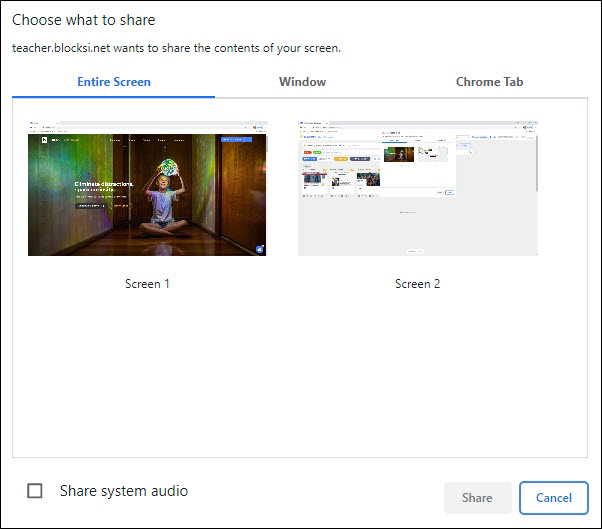602x529 pixels.
Task: Switch to the Entire Screen tab
Action: (114, 82)
